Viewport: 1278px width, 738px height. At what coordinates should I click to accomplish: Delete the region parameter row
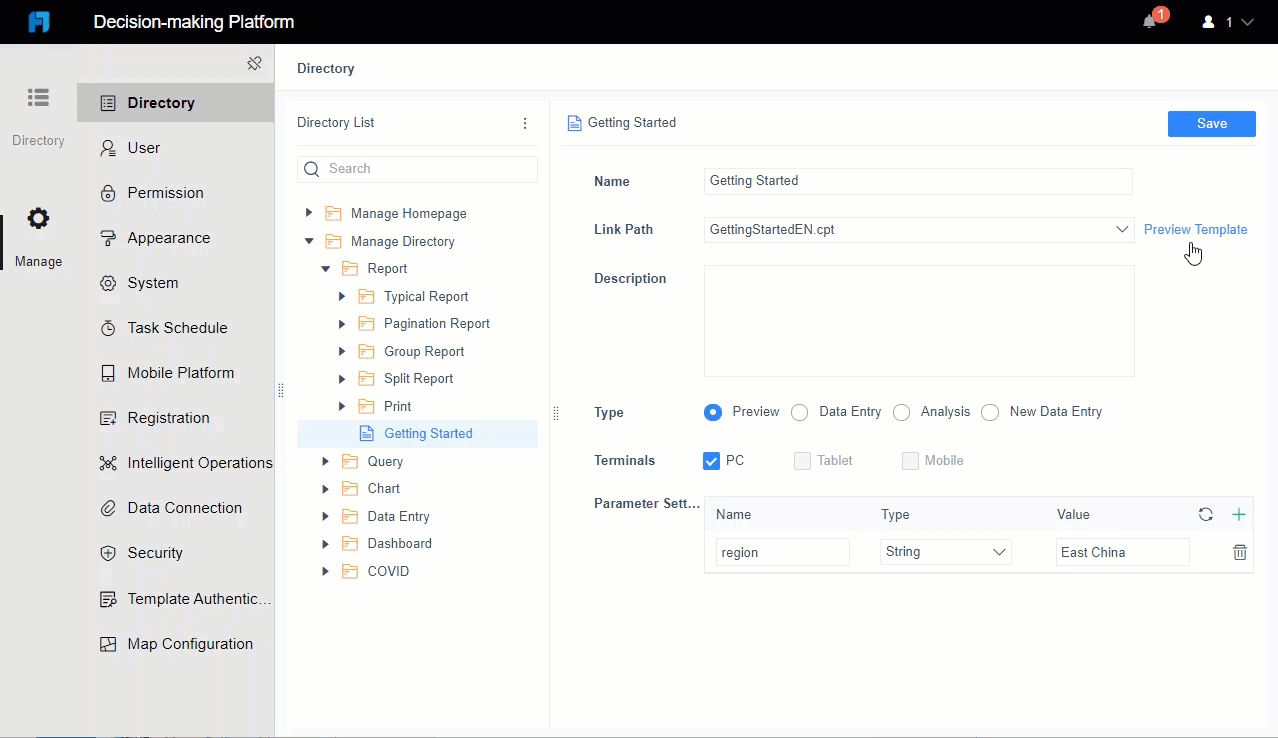[1240, 552]
